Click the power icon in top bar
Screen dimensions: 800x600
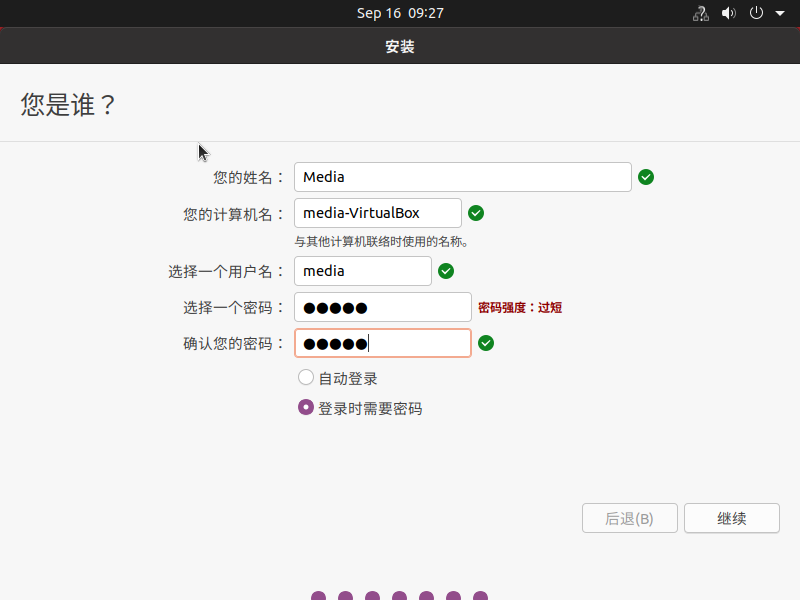(757, 13)
